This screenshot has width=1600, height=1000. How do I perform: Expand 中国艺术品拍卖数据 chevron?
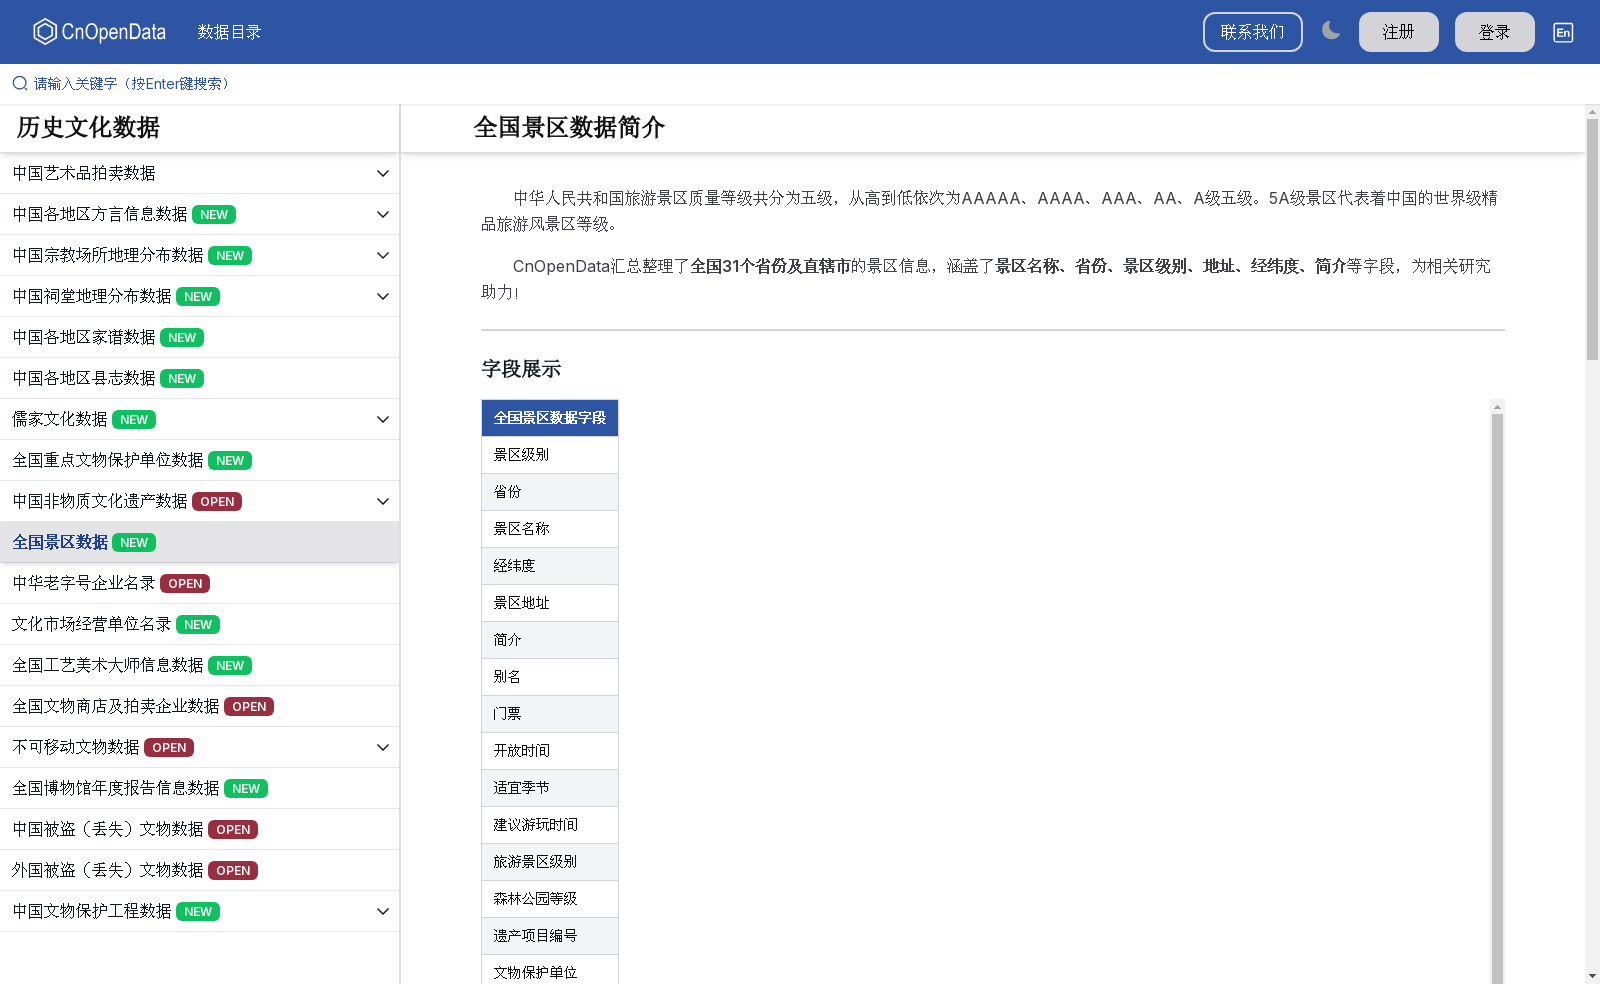point(383,173)
